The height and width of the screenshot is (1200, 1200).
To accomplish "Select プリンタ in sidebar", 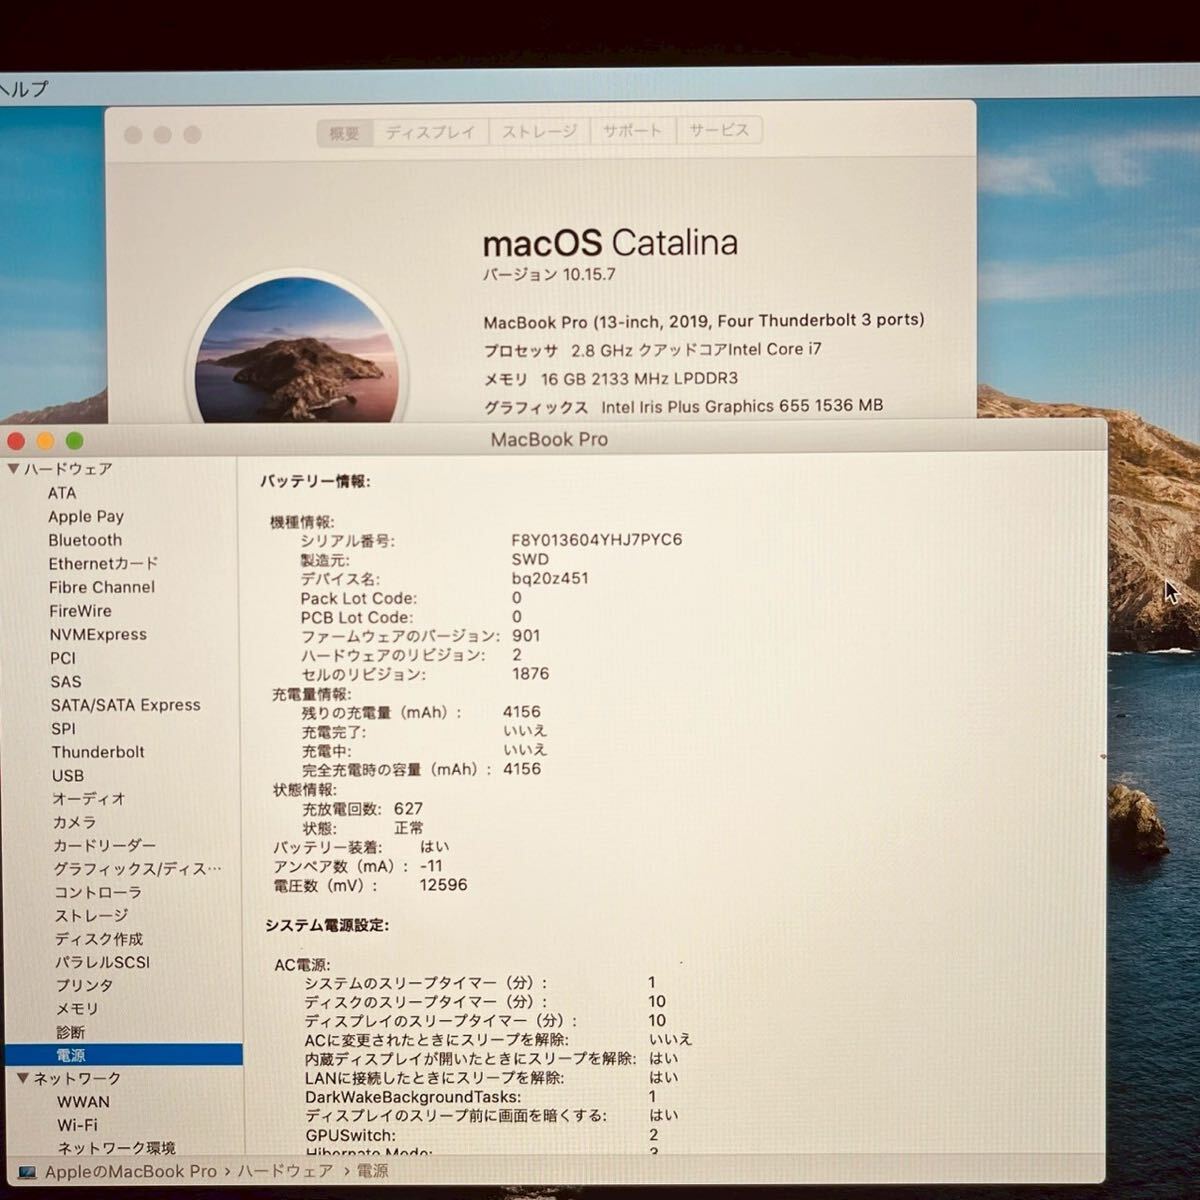I will 84,986.
